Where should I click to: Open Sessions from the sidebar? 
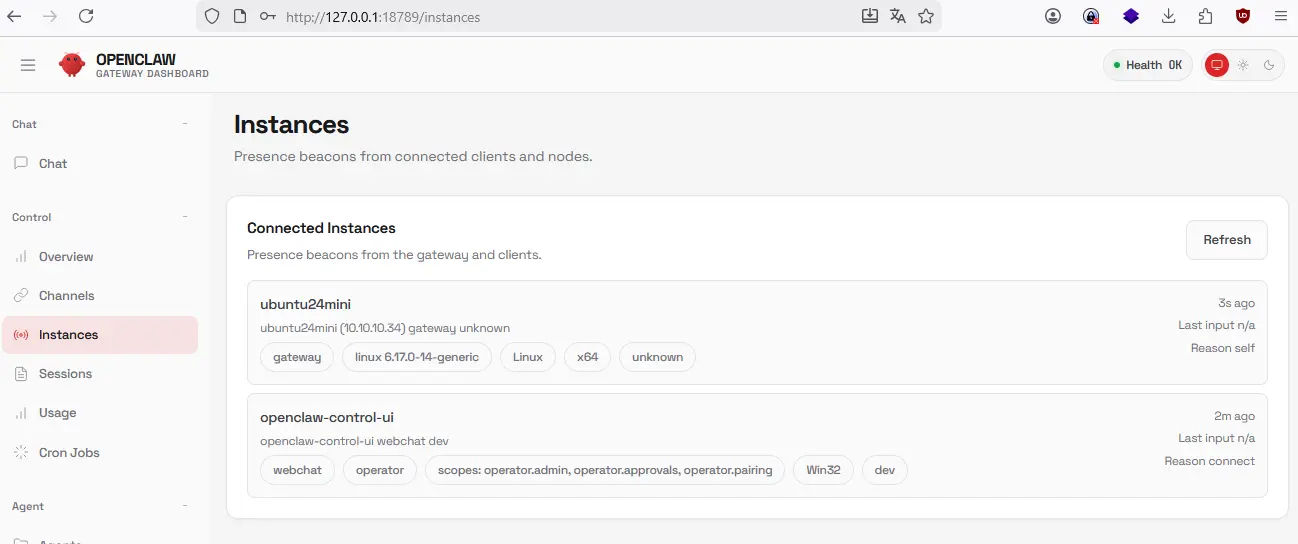[65, 374]
